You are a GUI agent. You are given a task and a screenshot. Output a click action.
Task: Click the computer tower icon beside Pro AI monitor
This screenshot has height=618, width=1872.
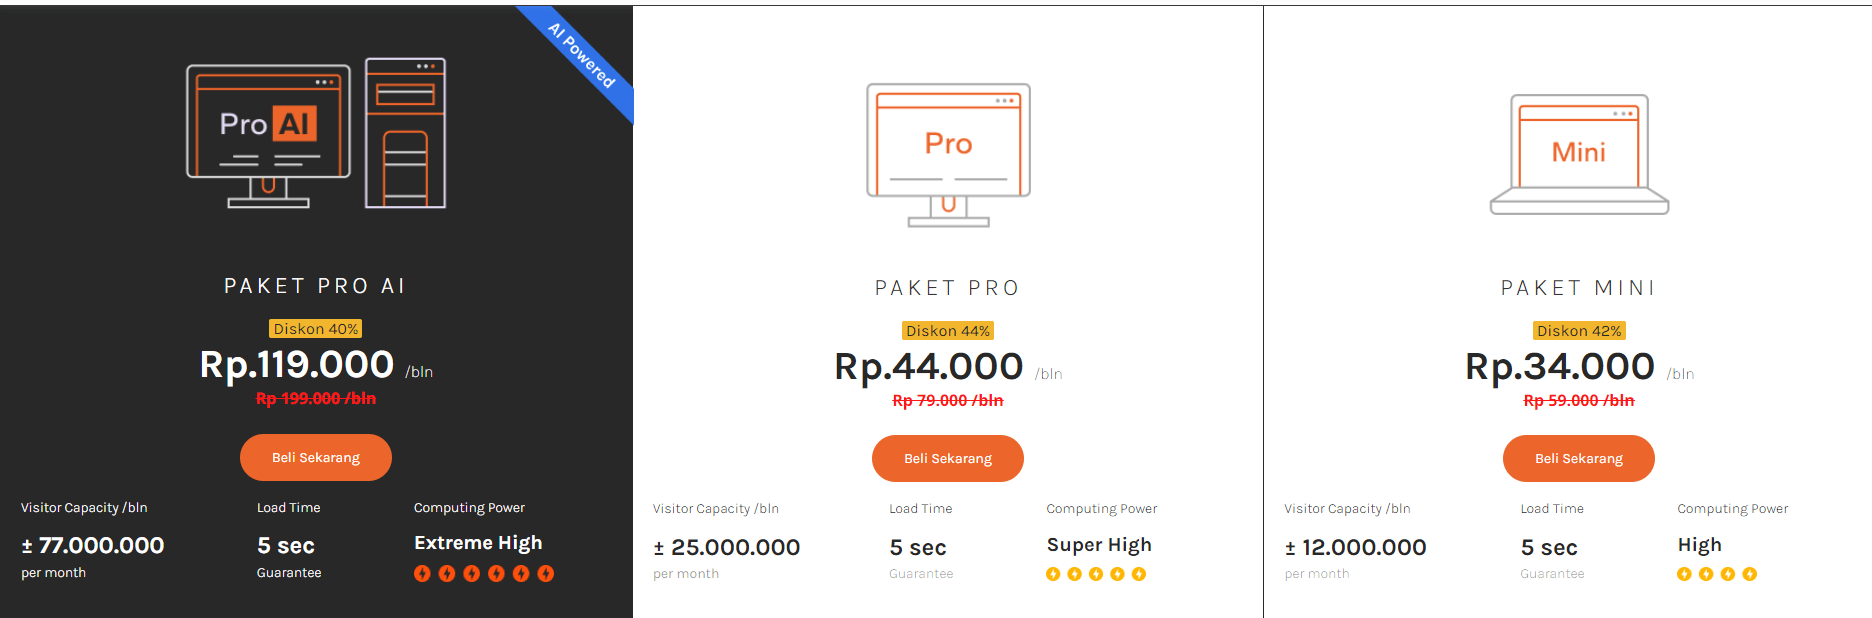(405, 135)
